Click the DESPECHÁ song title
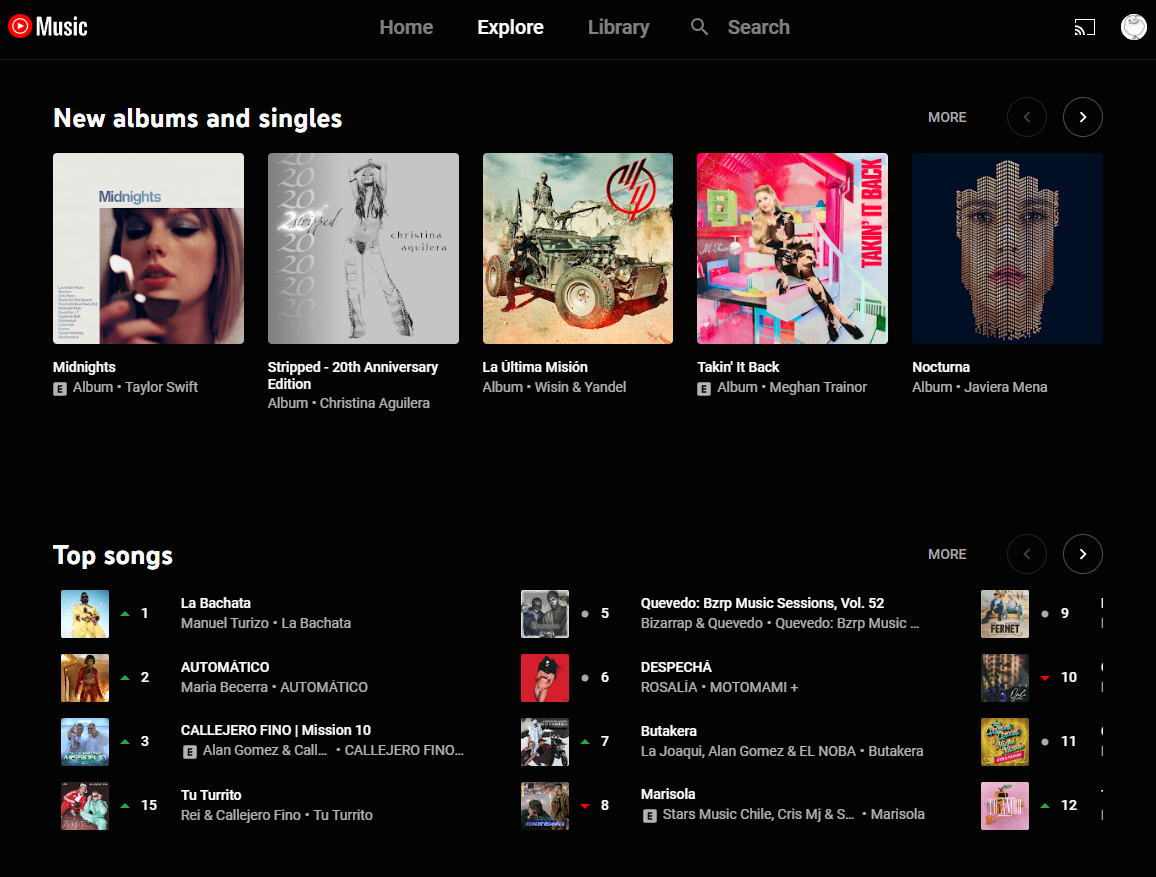This screenshot has width=1156, height=877. pos(676,667)
